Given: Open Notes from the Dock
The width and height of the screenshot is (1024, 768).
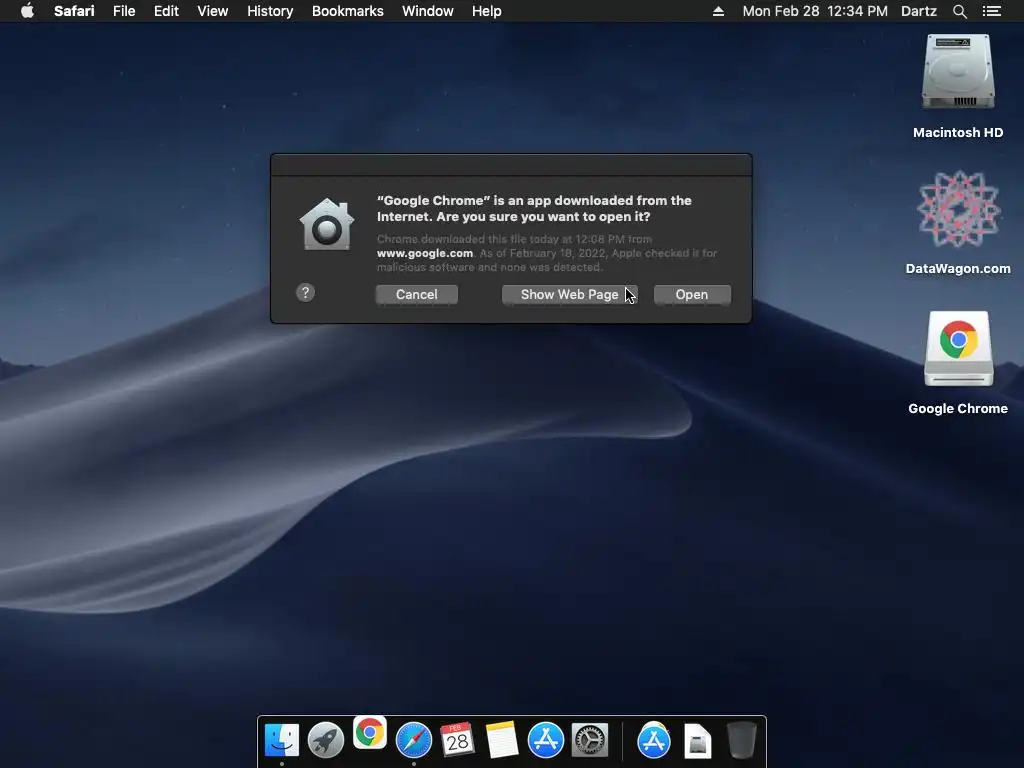Looking at the screenshot, I should 502,740.
